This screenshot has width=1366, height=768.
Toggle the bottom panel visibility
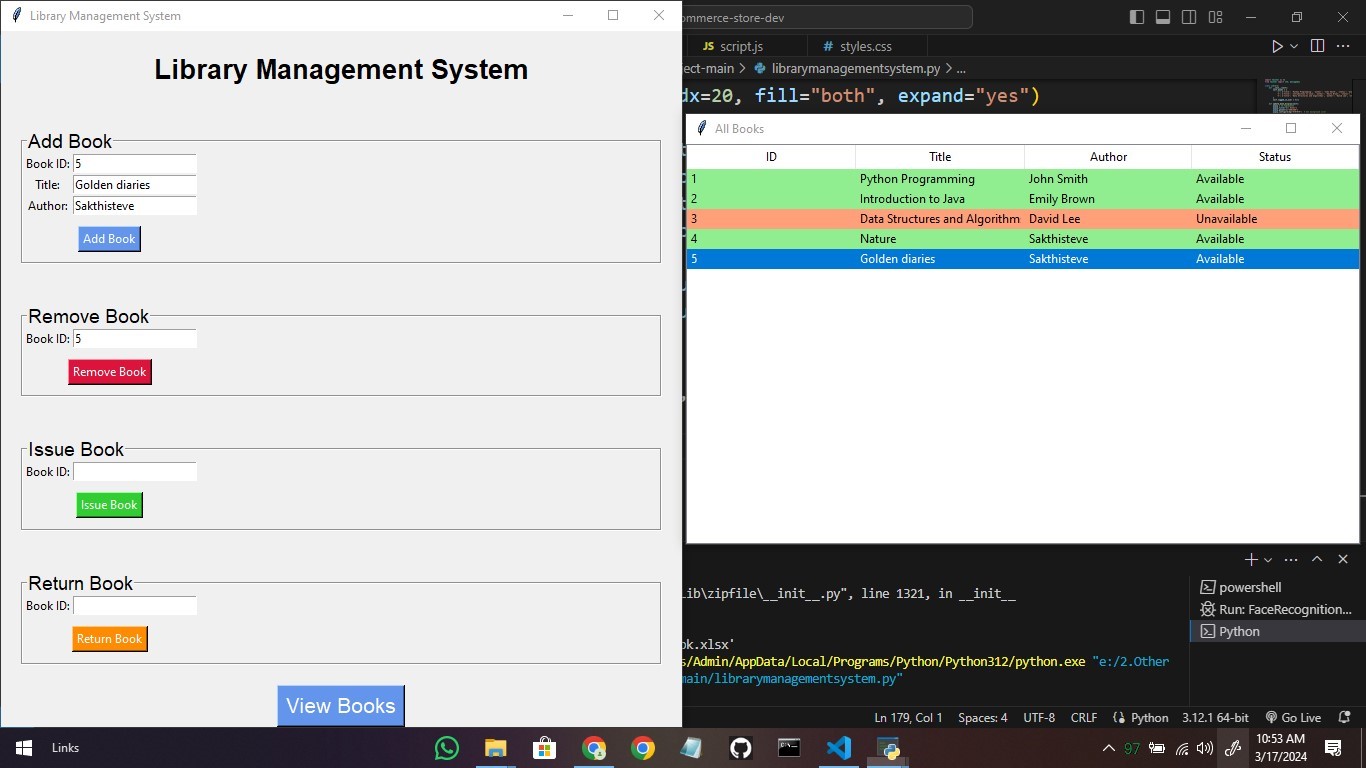[x=1163, y=17]
